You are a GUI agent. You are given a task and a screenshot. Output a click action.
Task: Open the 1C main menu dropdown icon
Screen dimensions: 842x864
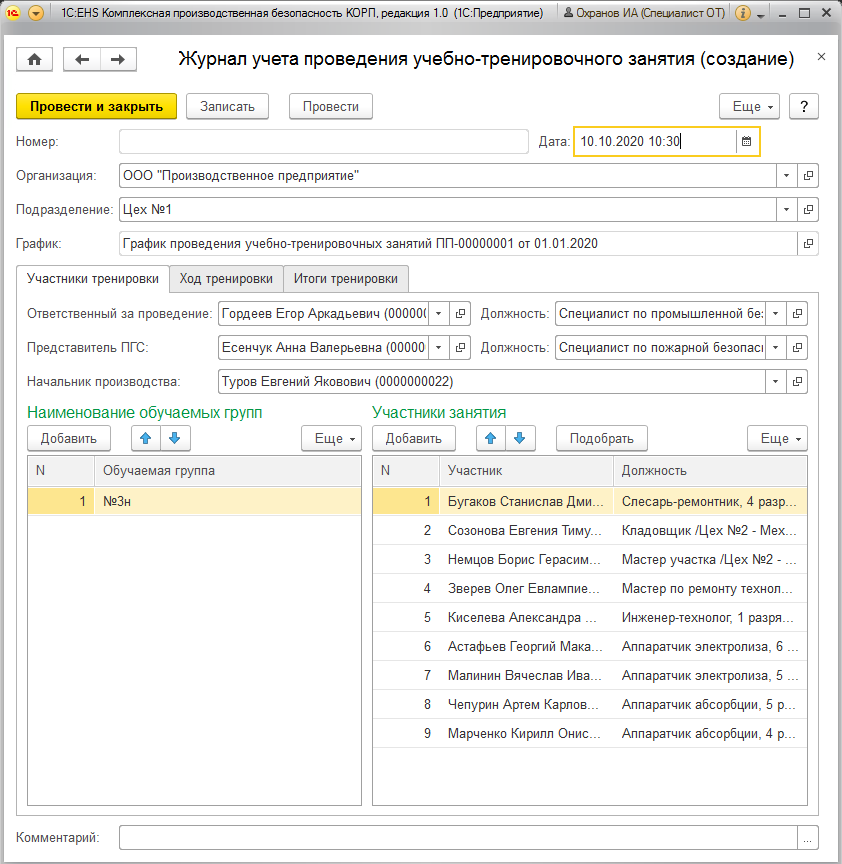click(x=36, y=13)
